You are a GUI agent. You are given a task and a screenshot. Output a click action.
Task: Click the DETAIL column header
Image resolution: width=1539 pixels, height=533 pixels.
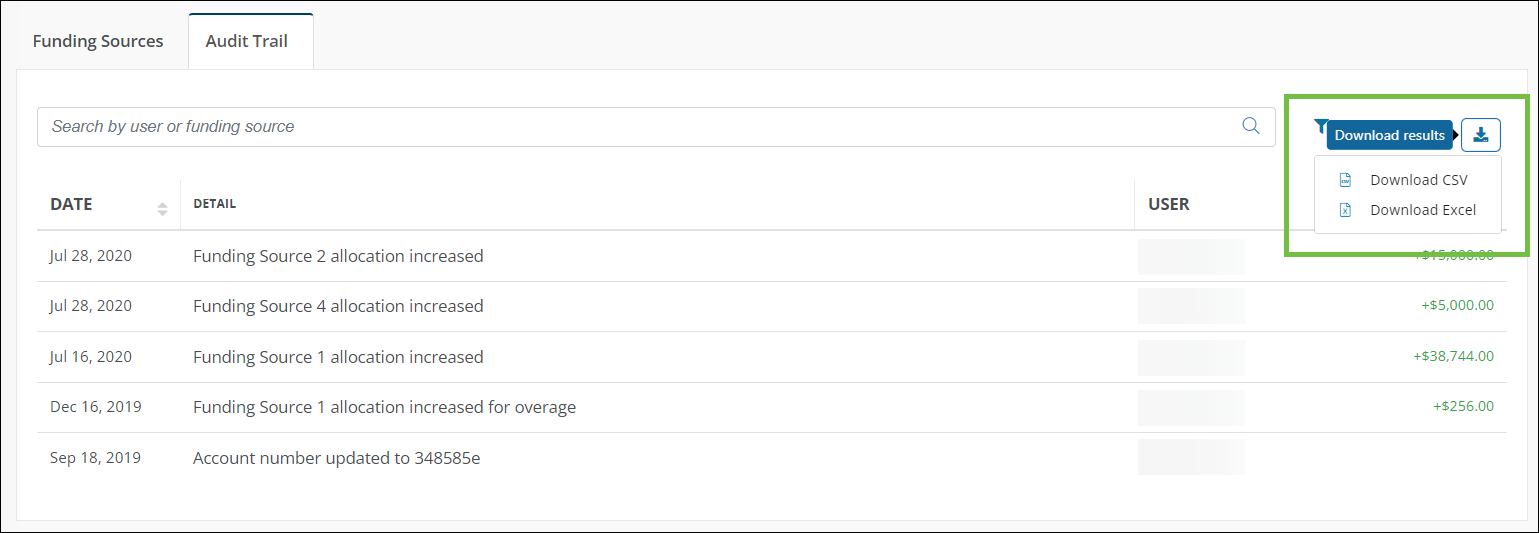[214, 204]
